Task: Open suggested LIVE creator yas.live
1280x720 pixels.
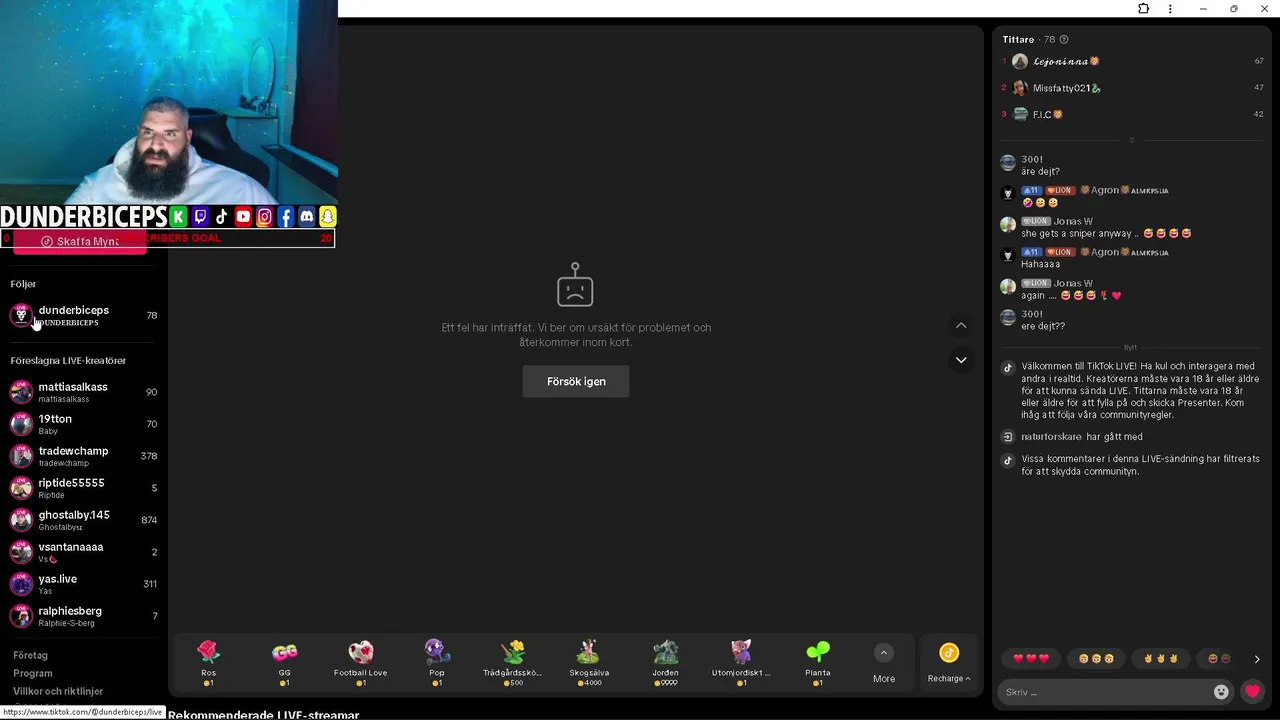Action: click(x=84, y=584)
